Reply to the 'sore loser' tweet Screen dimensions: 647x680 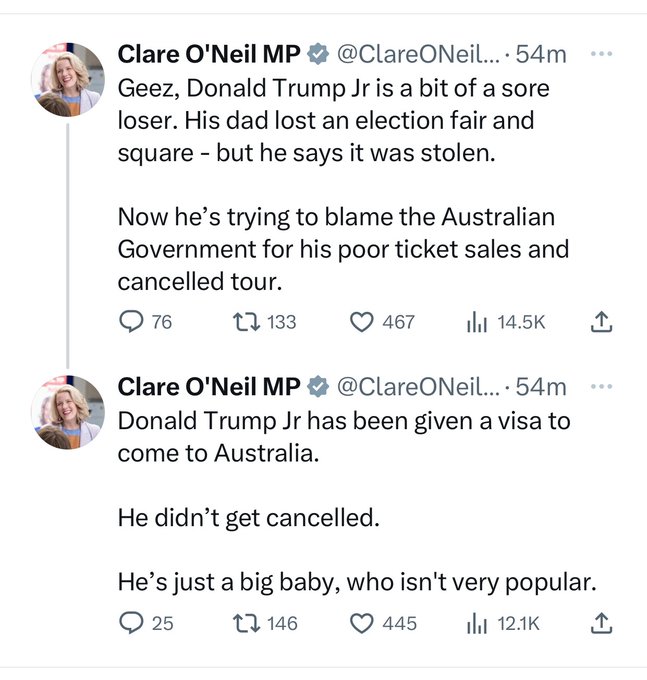click(131, 321)
